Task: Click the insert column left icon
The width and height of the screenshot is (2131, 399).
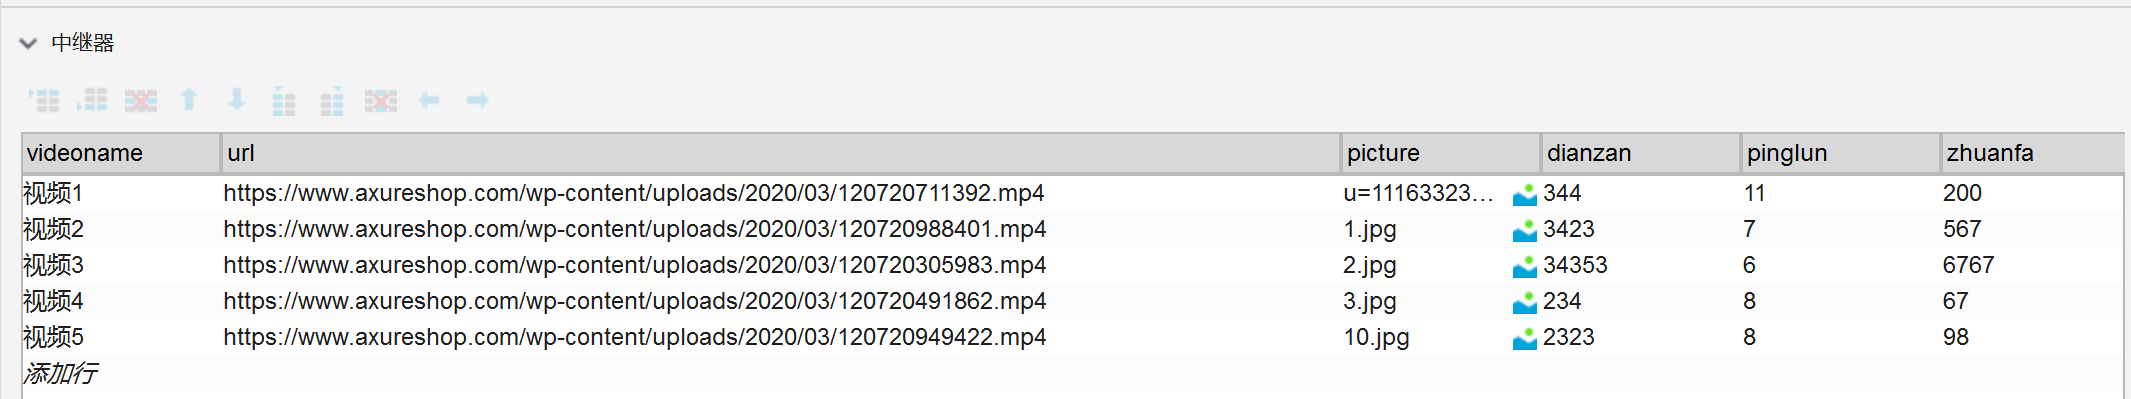Action: coord(284,101)
